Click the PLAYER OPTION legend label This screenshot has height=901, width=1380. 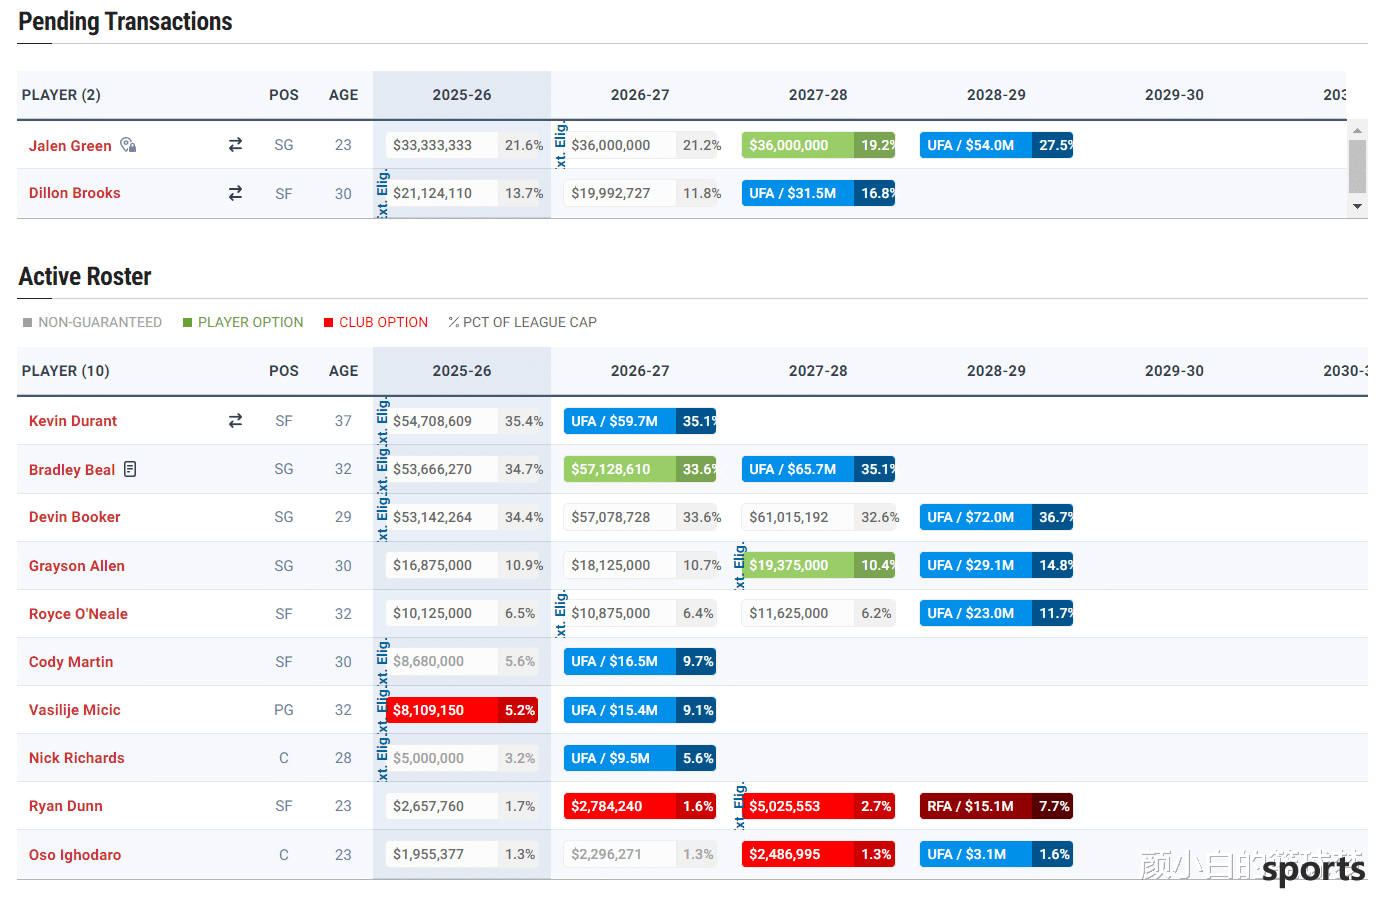250,322
